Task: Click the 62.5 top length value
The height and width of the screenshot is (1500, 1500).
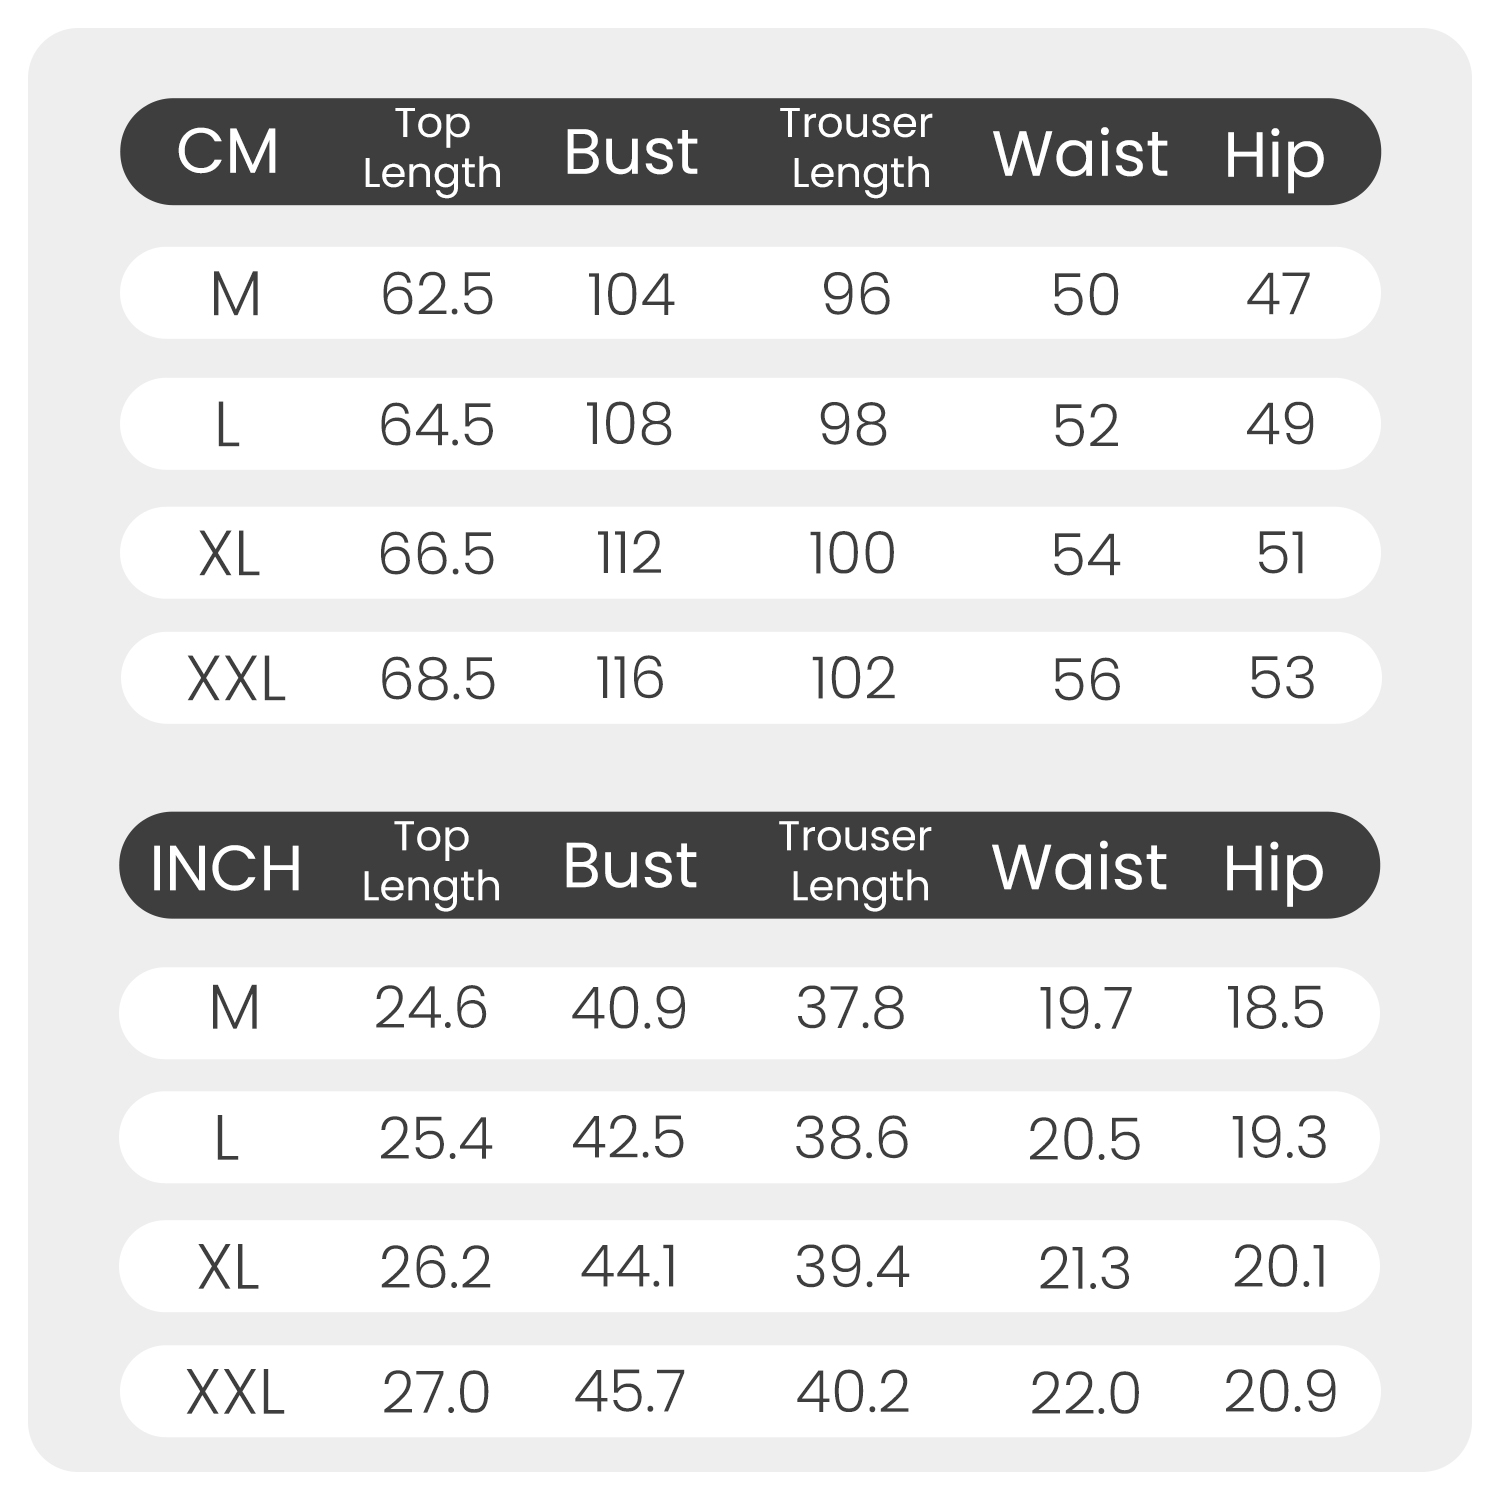Action: (x=437, y=295)
